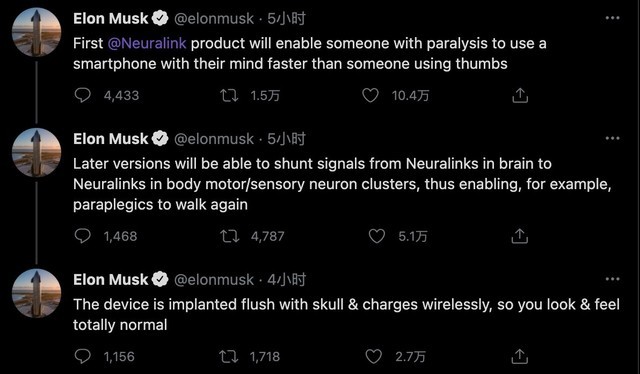Reply to the tweet with 1,156 comments

pos(83,356)
